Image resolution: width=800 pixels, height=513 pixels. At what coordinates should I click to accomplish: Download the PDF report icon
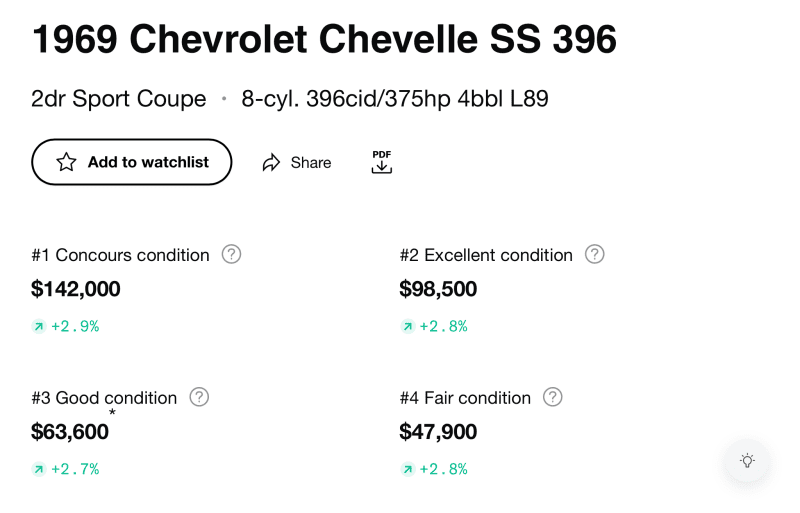[x=382, y=162]
